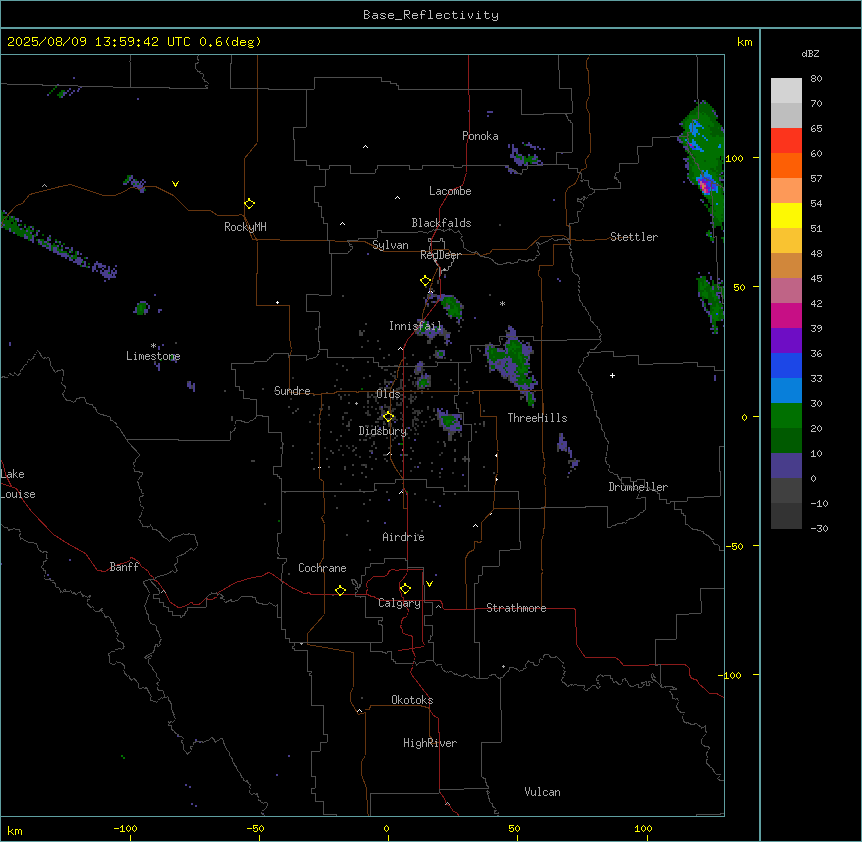This screenshot has width=862, height=842.
Task: Click the Lake Louise label
Action: [x=18, y=484]
